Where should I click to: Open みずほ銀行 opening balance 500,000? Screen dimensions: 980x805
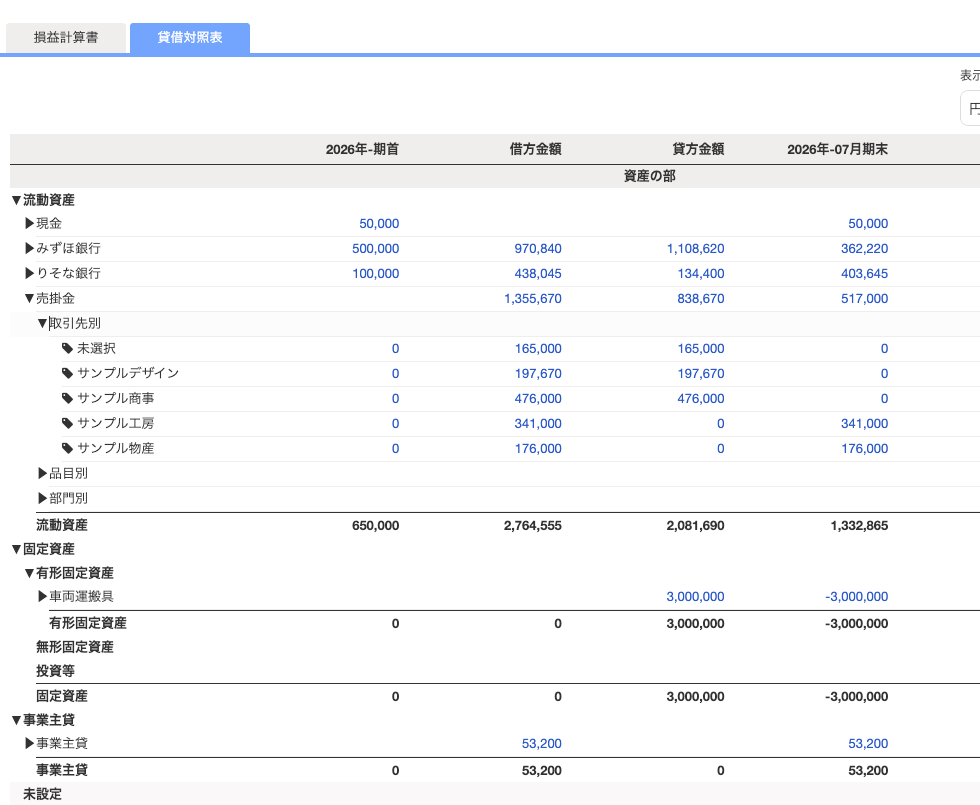[x=376, y=249]
